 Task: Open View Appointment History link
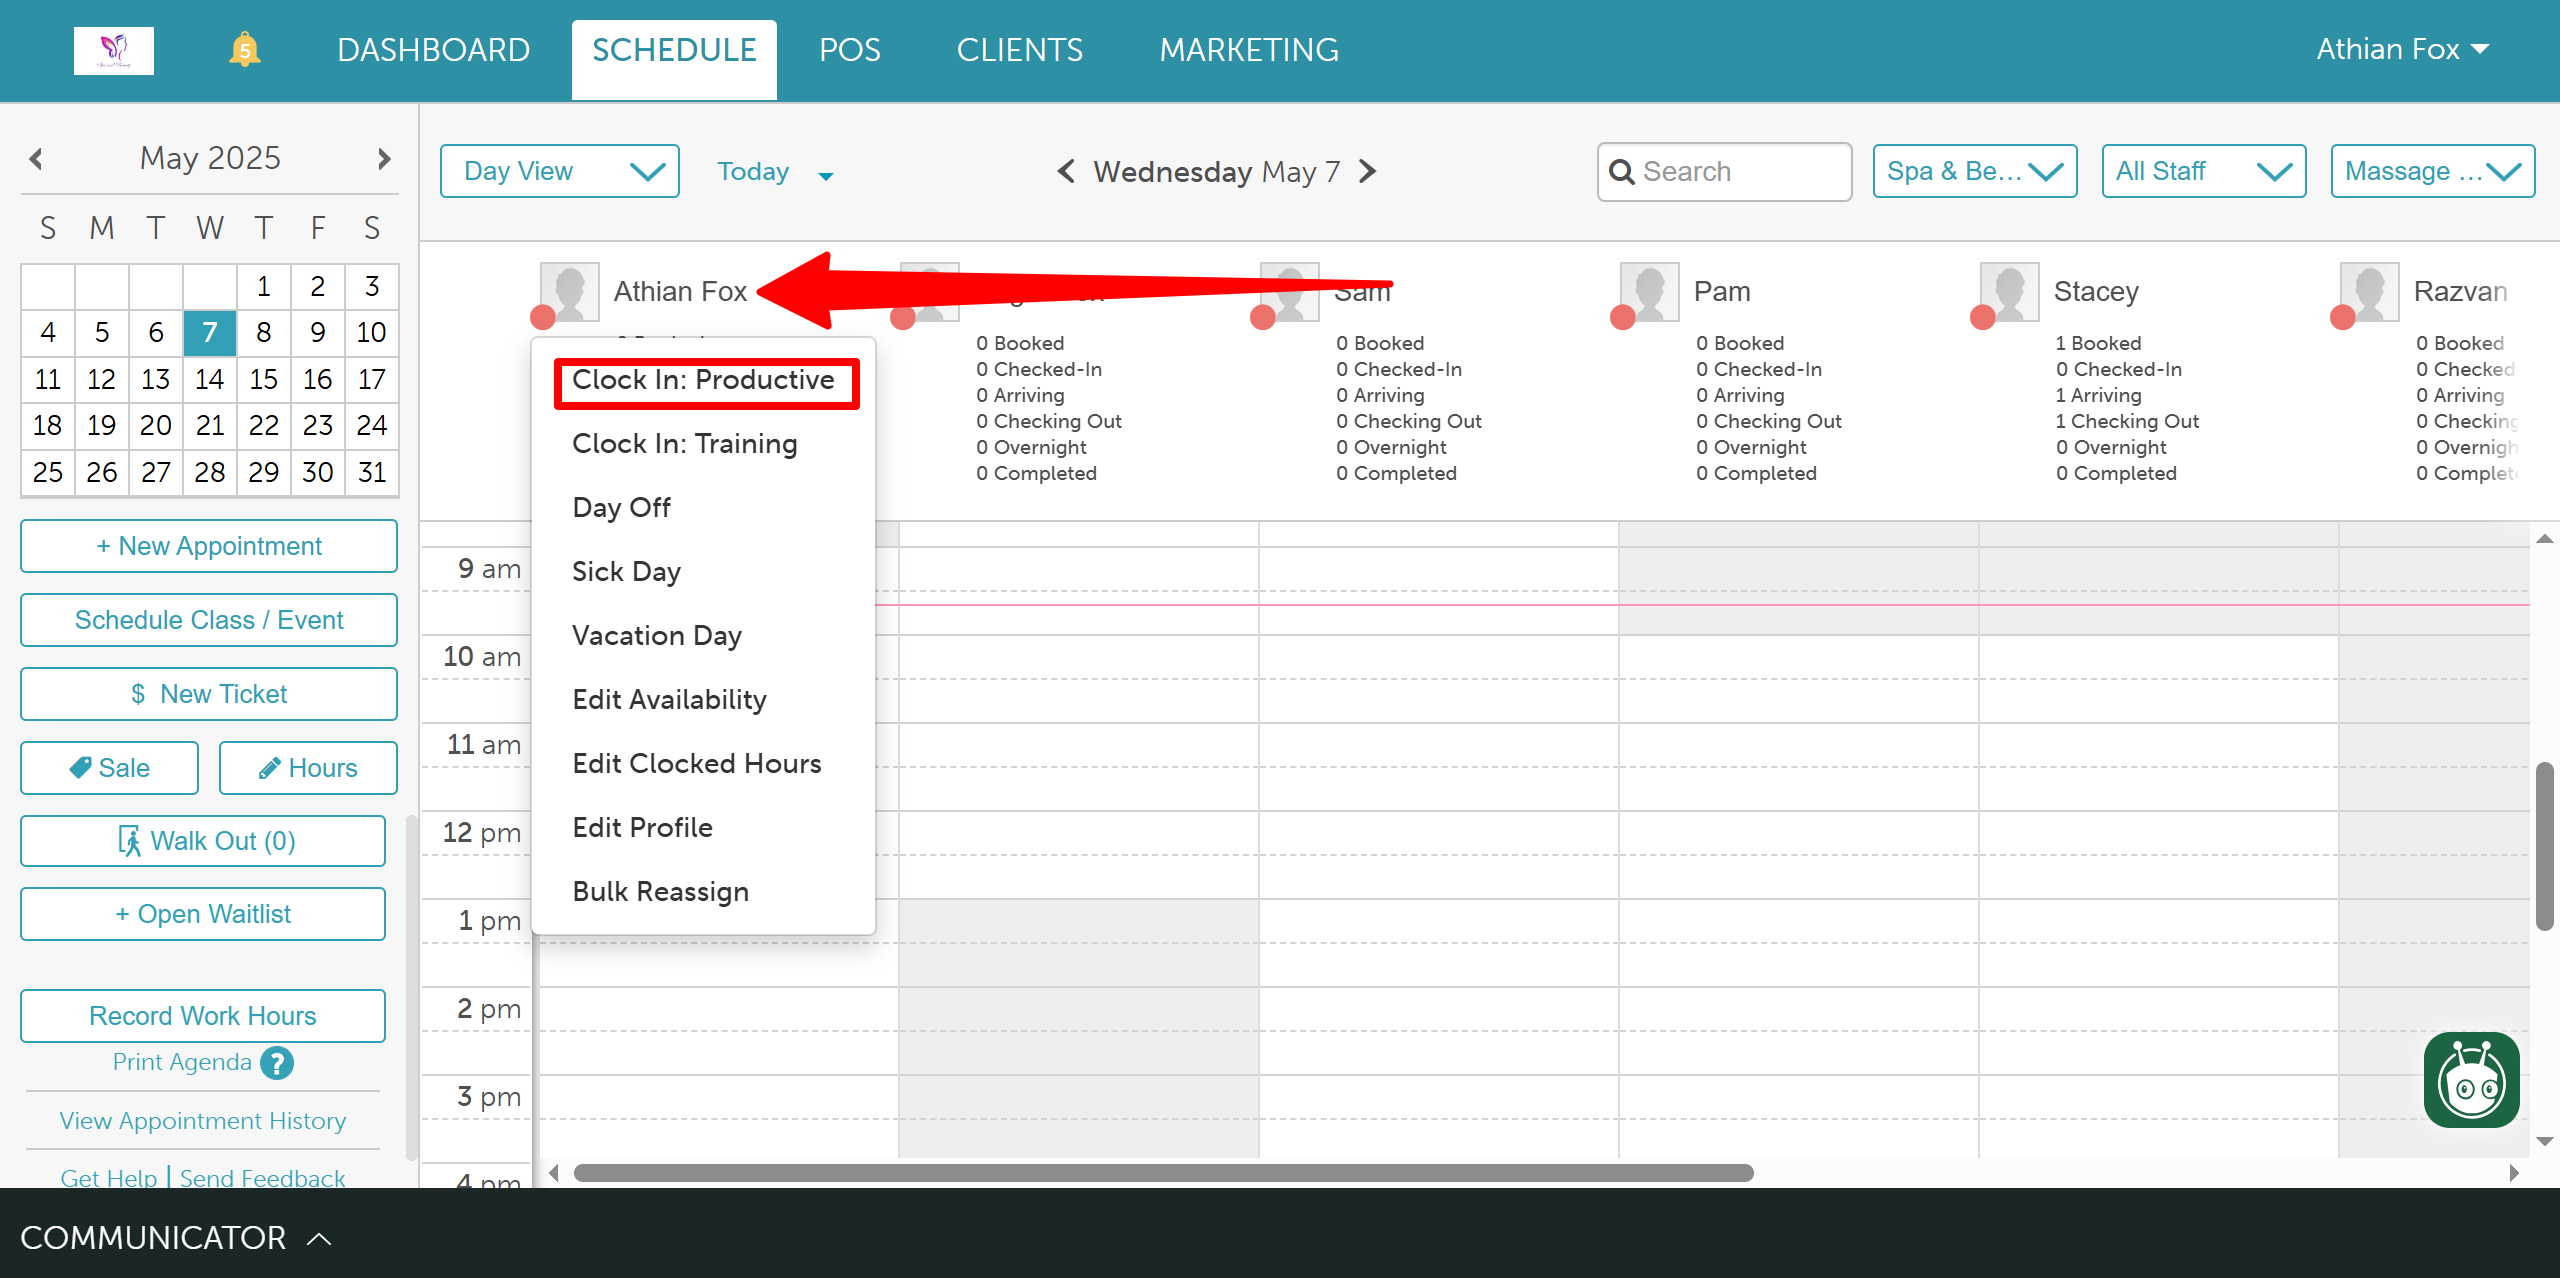203,1121
